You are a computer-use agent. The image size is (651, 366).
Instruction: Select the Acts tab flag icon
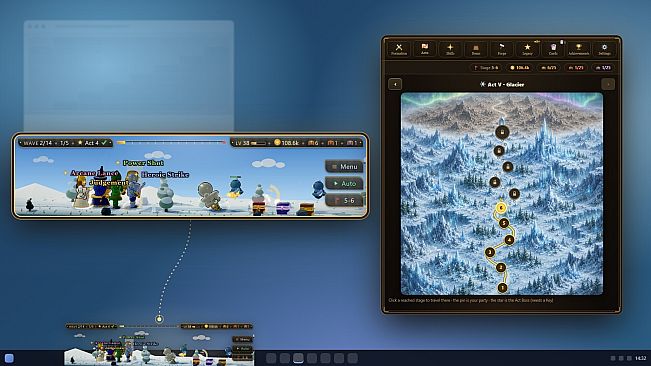(424, 49)
